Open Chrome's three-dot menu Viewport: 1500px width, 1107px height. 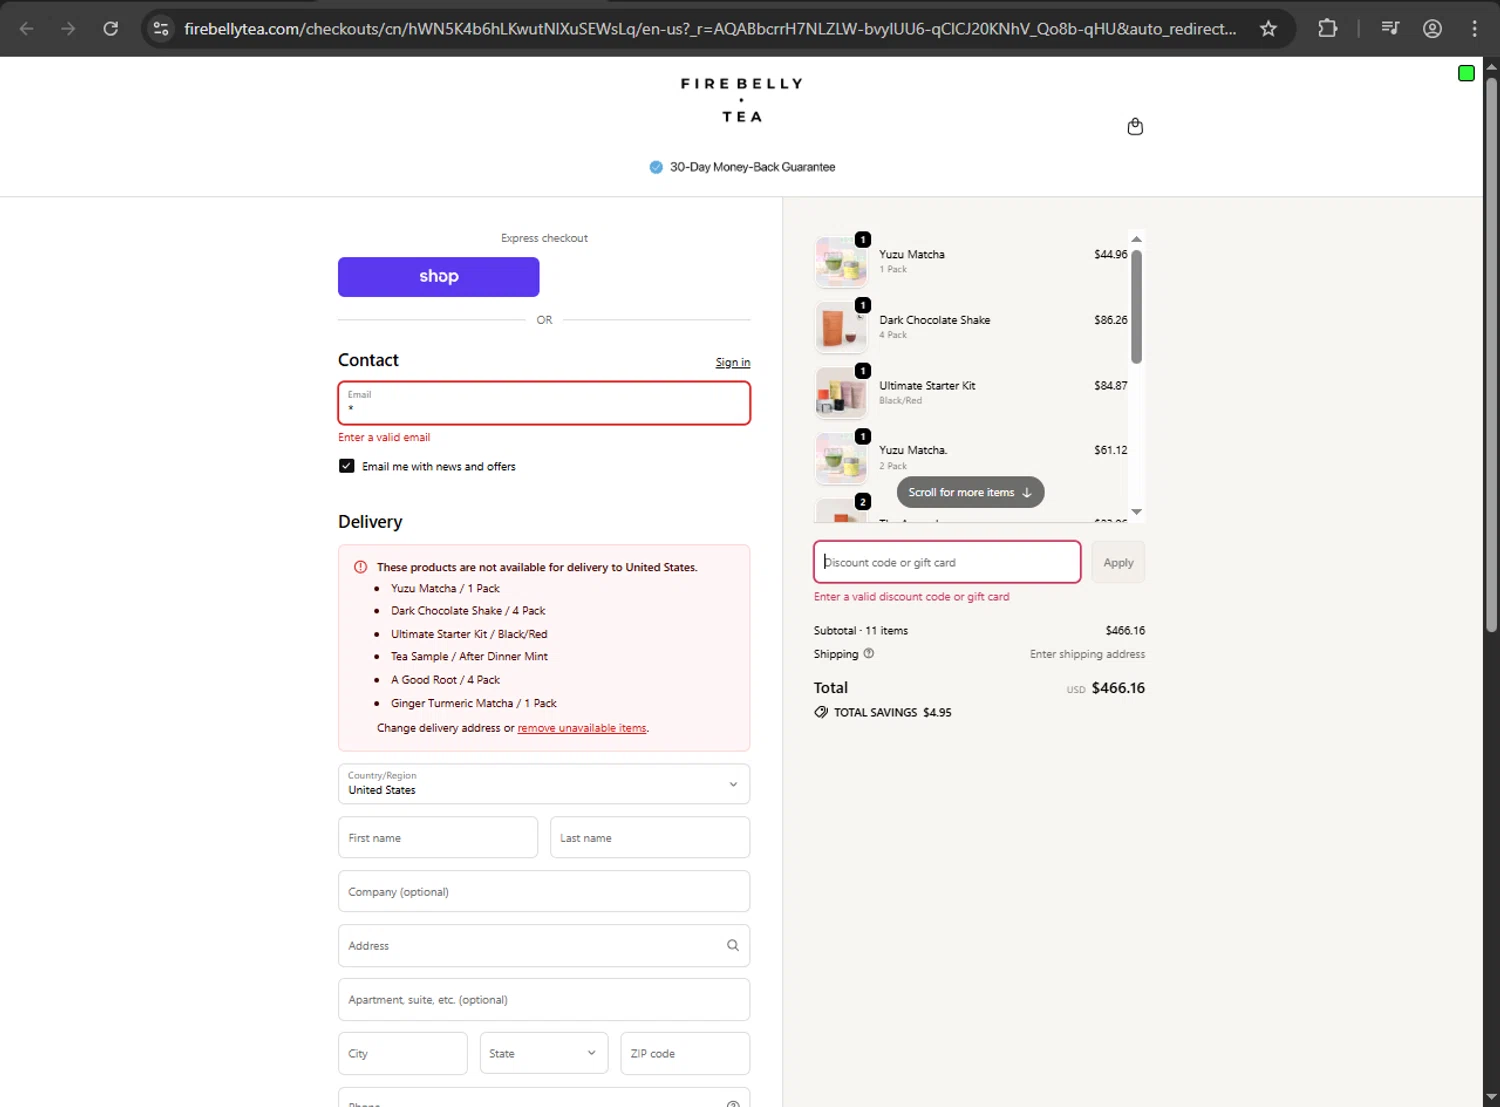1474,28
